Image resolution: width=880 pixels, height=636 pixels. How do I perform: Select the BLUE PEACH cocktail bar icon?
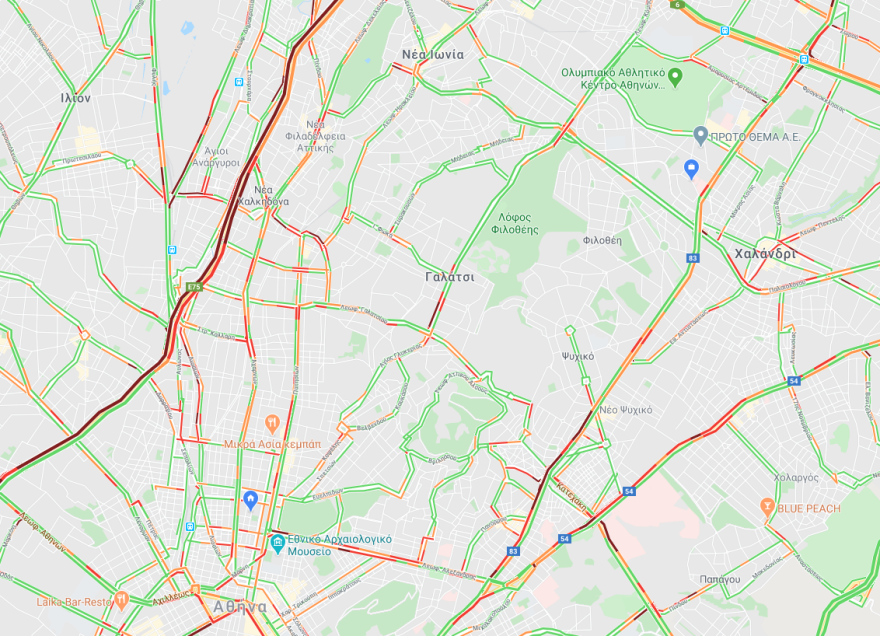(767, 507)
